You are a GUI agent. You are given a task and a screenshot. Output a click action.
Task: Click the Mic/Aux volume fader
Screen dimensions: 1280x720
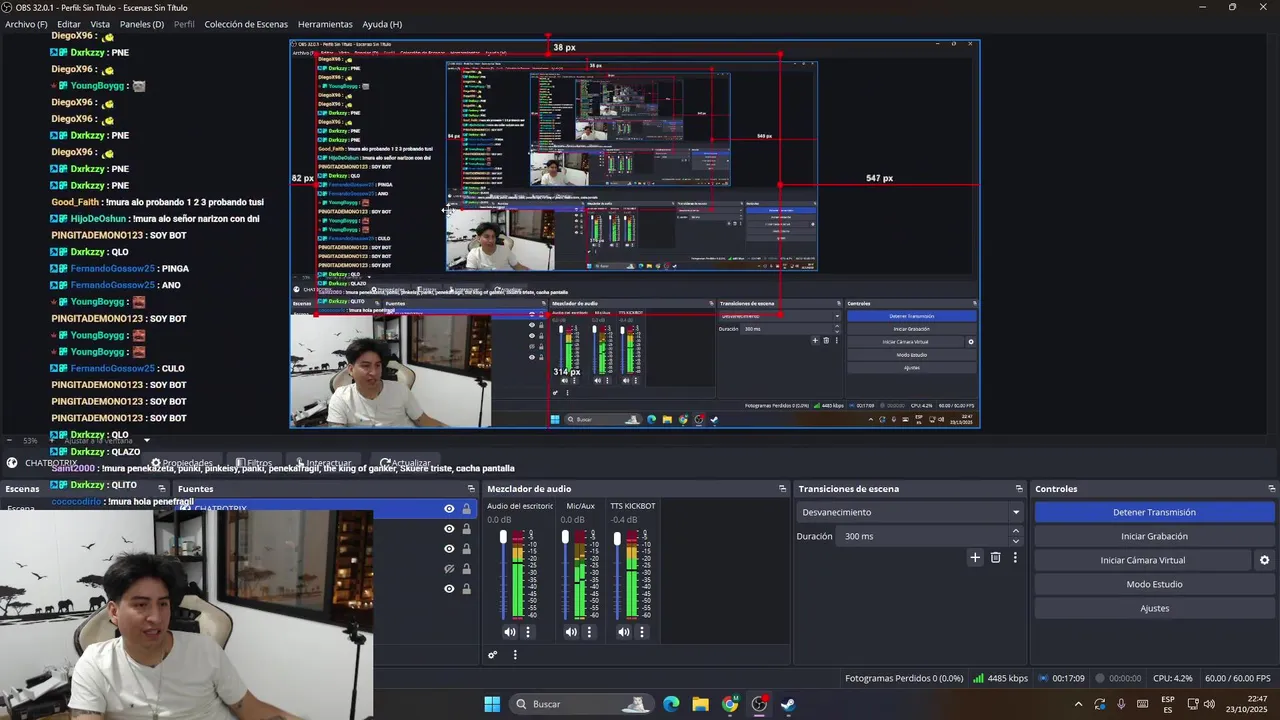click(565, 538)
